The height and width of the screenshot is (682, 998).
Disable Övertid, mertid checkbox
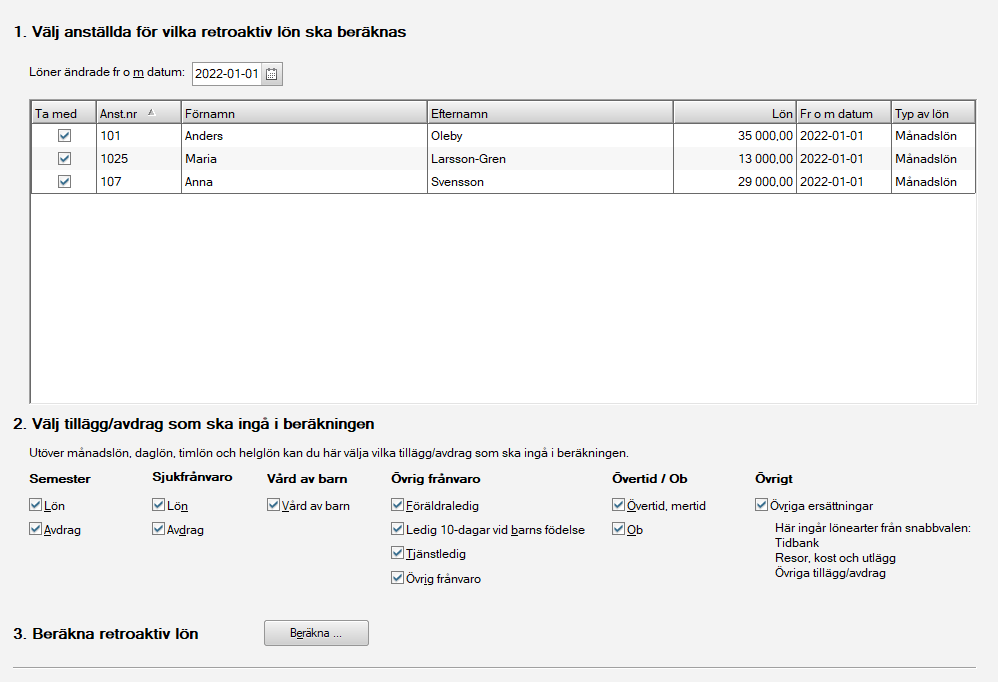point(619,506)
